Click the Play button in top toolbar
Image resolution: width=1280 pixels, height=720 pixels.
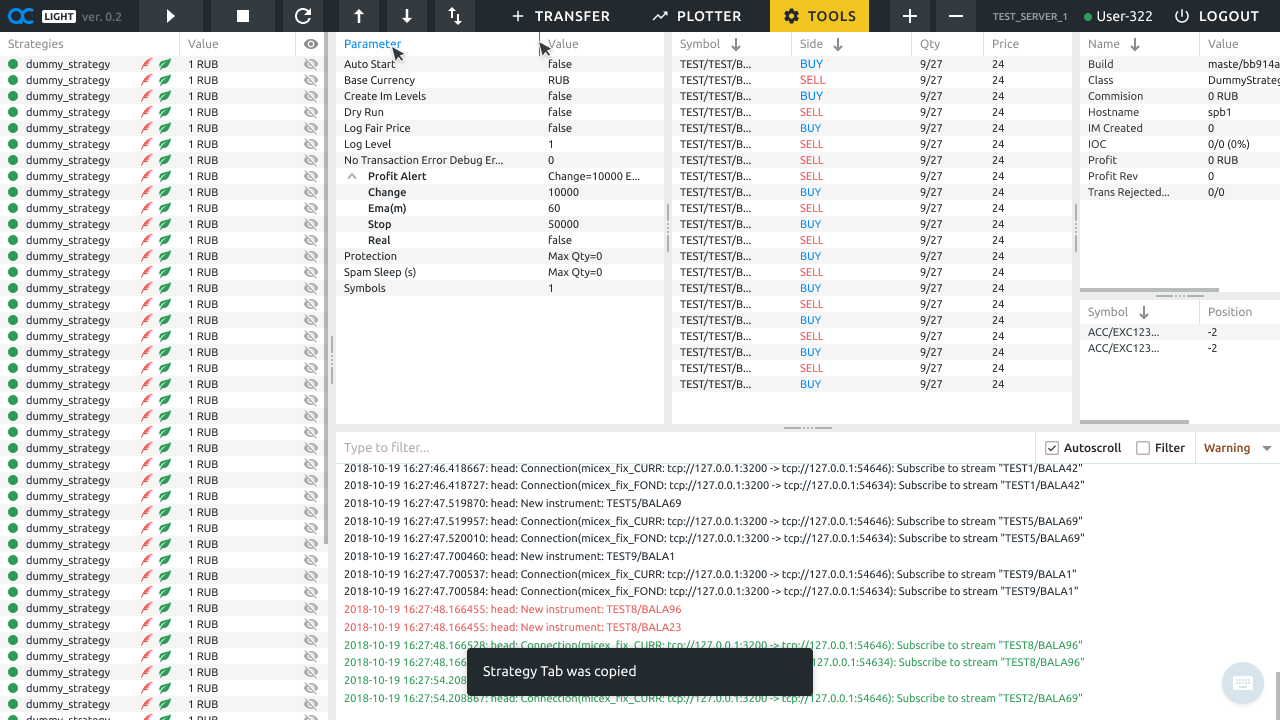(x=171, y=16)
